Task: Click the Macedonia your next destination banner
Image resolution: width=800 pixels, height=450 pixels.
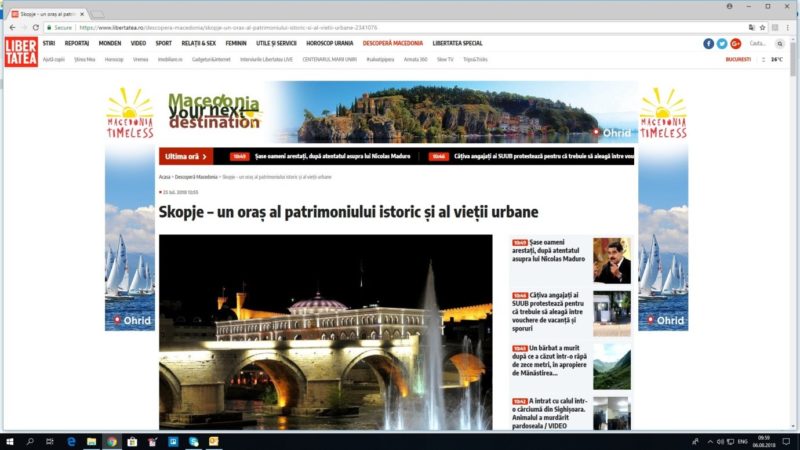Action: pos(398,112)
